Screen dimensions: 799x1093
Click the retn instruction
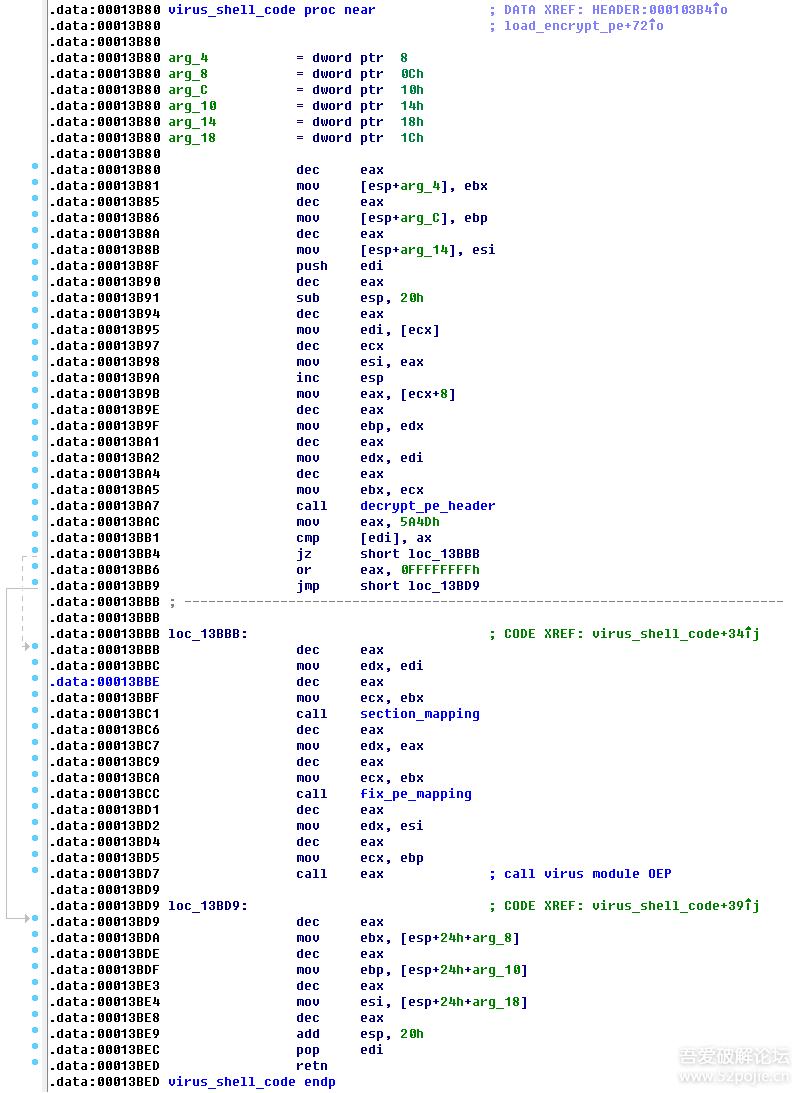tap(312, 1066)
